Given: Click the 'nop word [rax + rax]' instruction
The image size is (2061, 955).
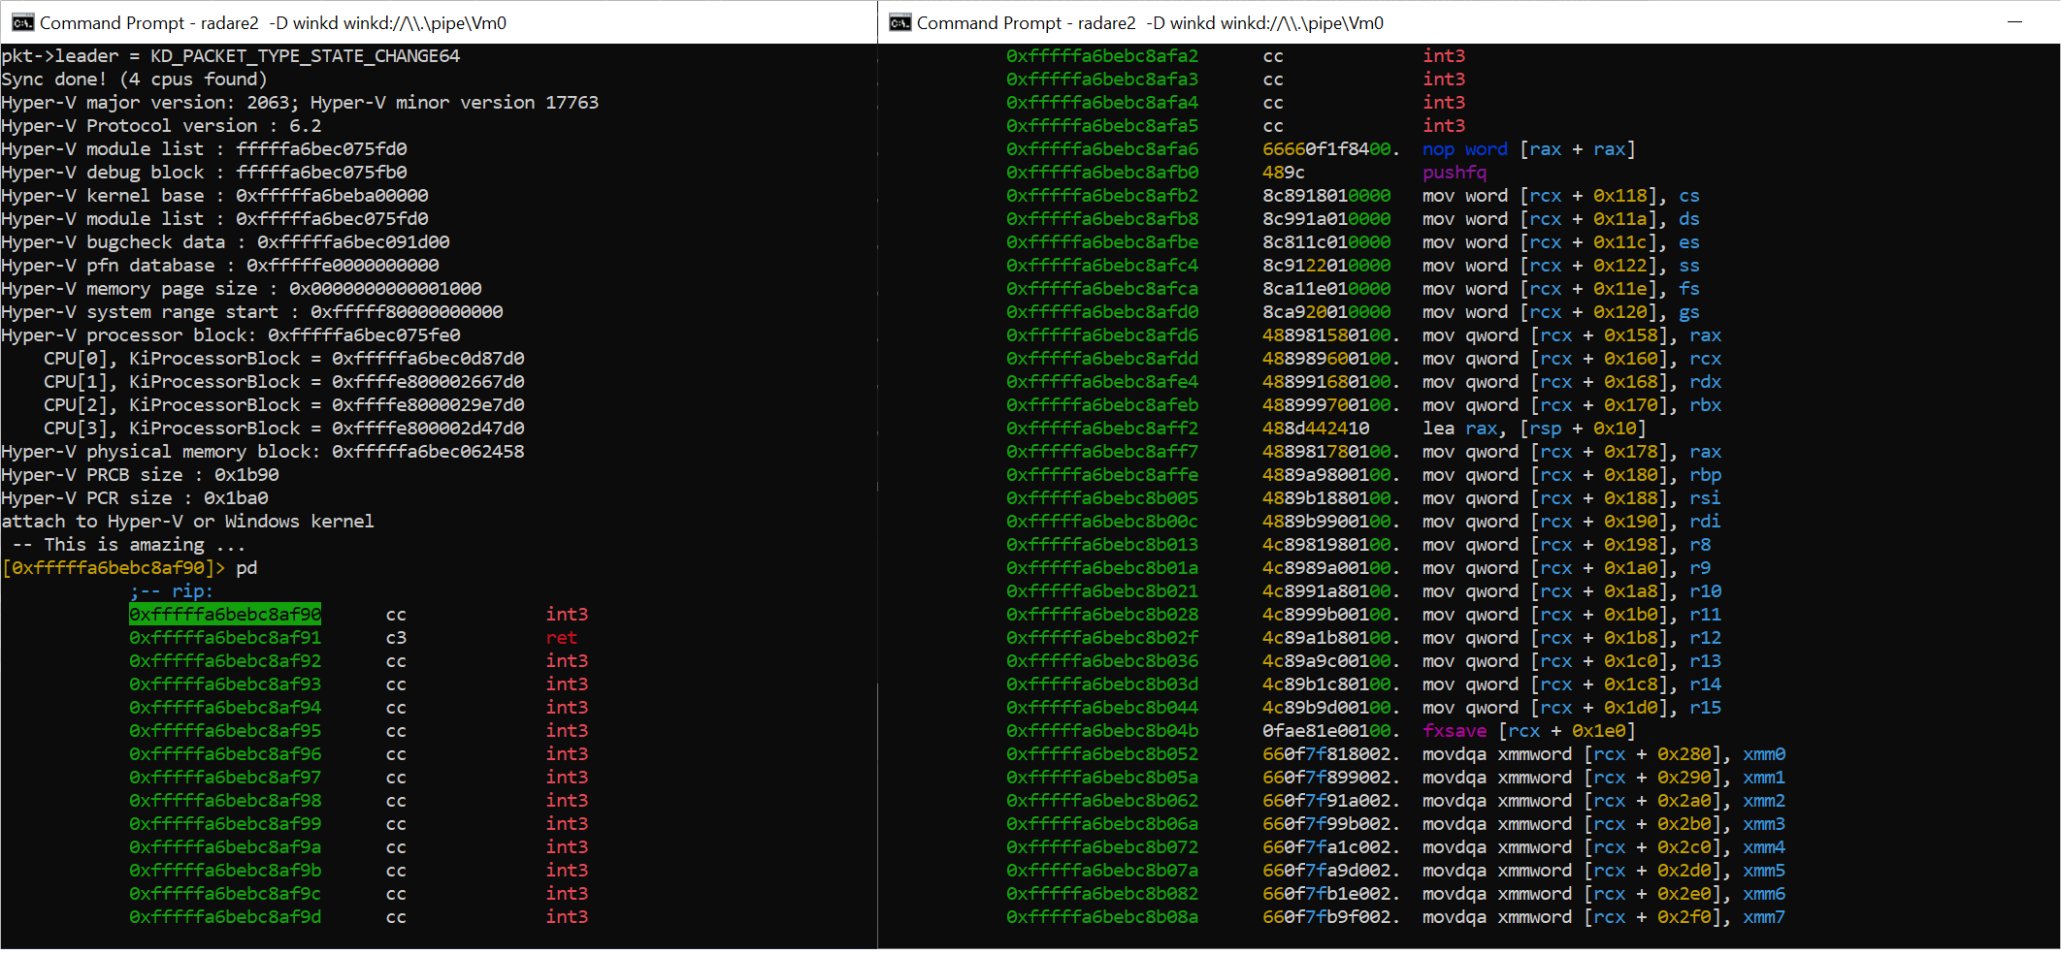Looking at the screenshot, I should (x=1529, y=149).
